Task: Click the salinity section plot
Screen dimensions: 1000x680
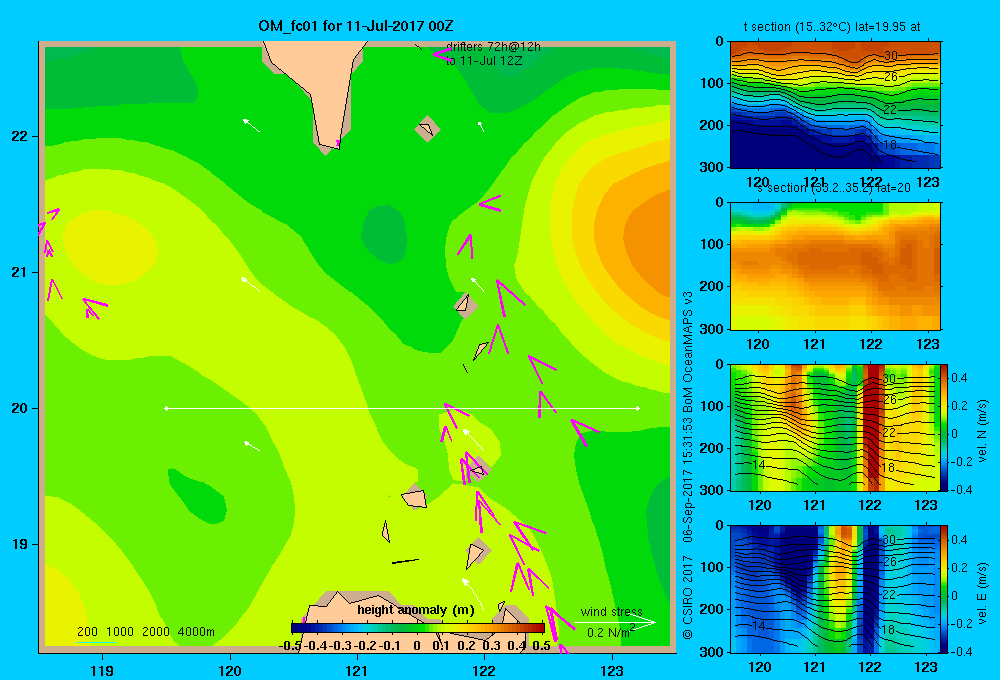Action: click(x=835, y=266)
